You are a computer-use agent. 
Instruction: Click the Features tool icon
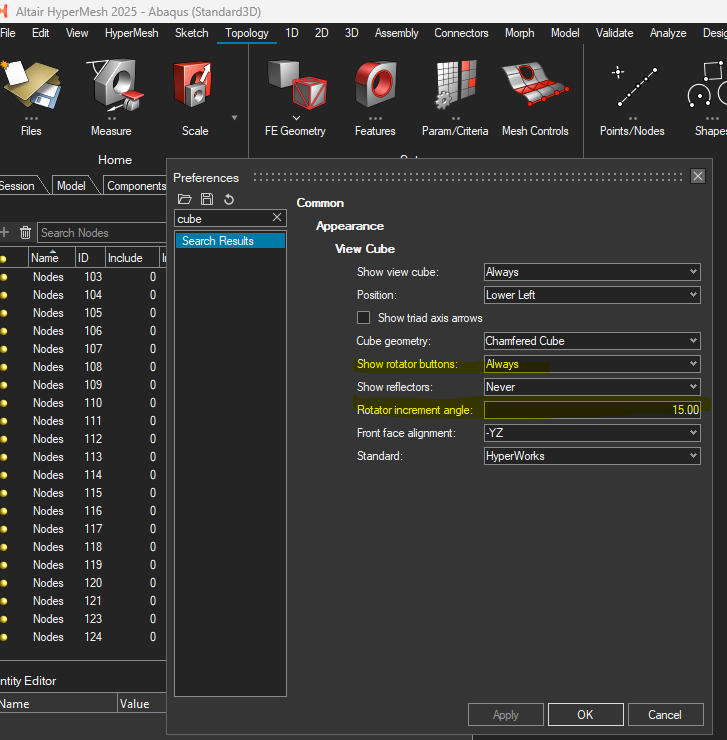(375, 87)
